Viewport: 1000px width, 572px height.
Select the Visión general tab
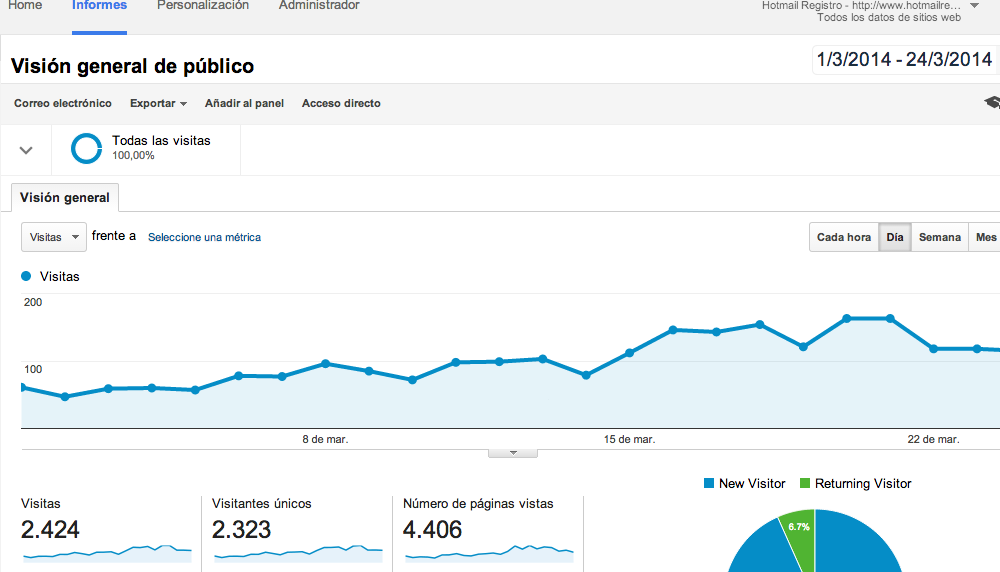[65, 198]
